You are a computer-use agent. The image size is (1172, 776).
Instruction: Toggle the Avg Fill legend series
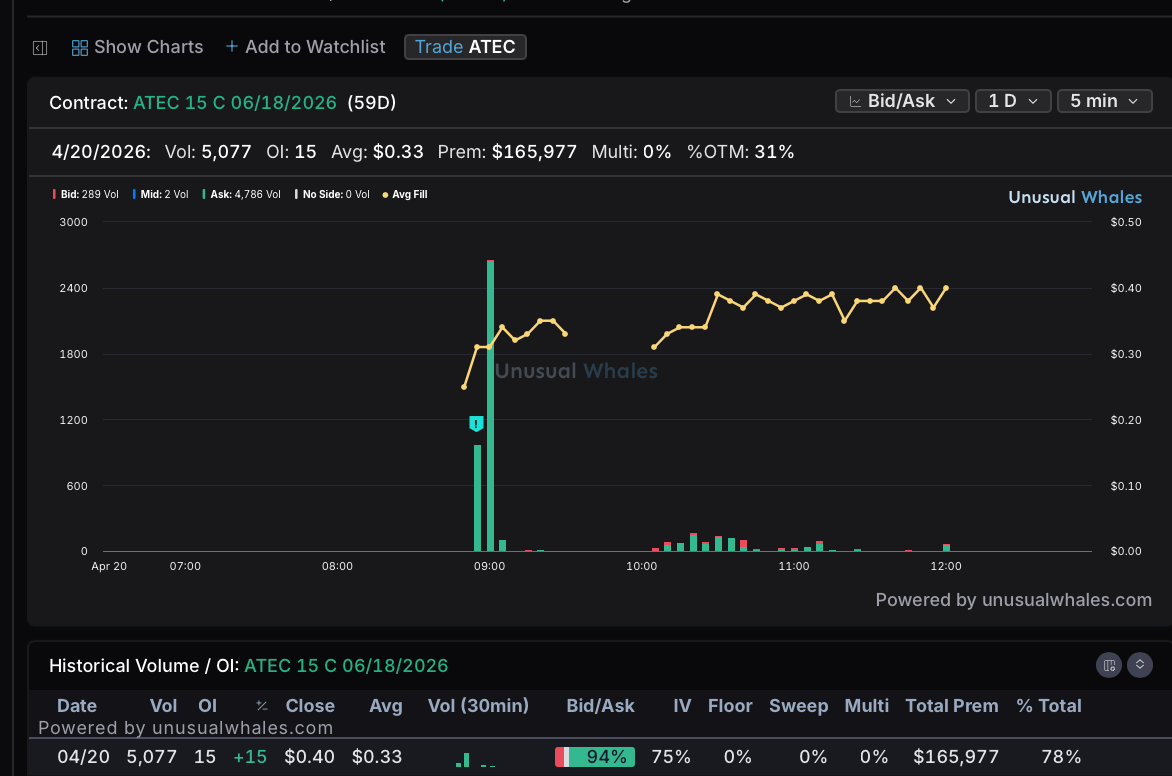pos(404,194)
